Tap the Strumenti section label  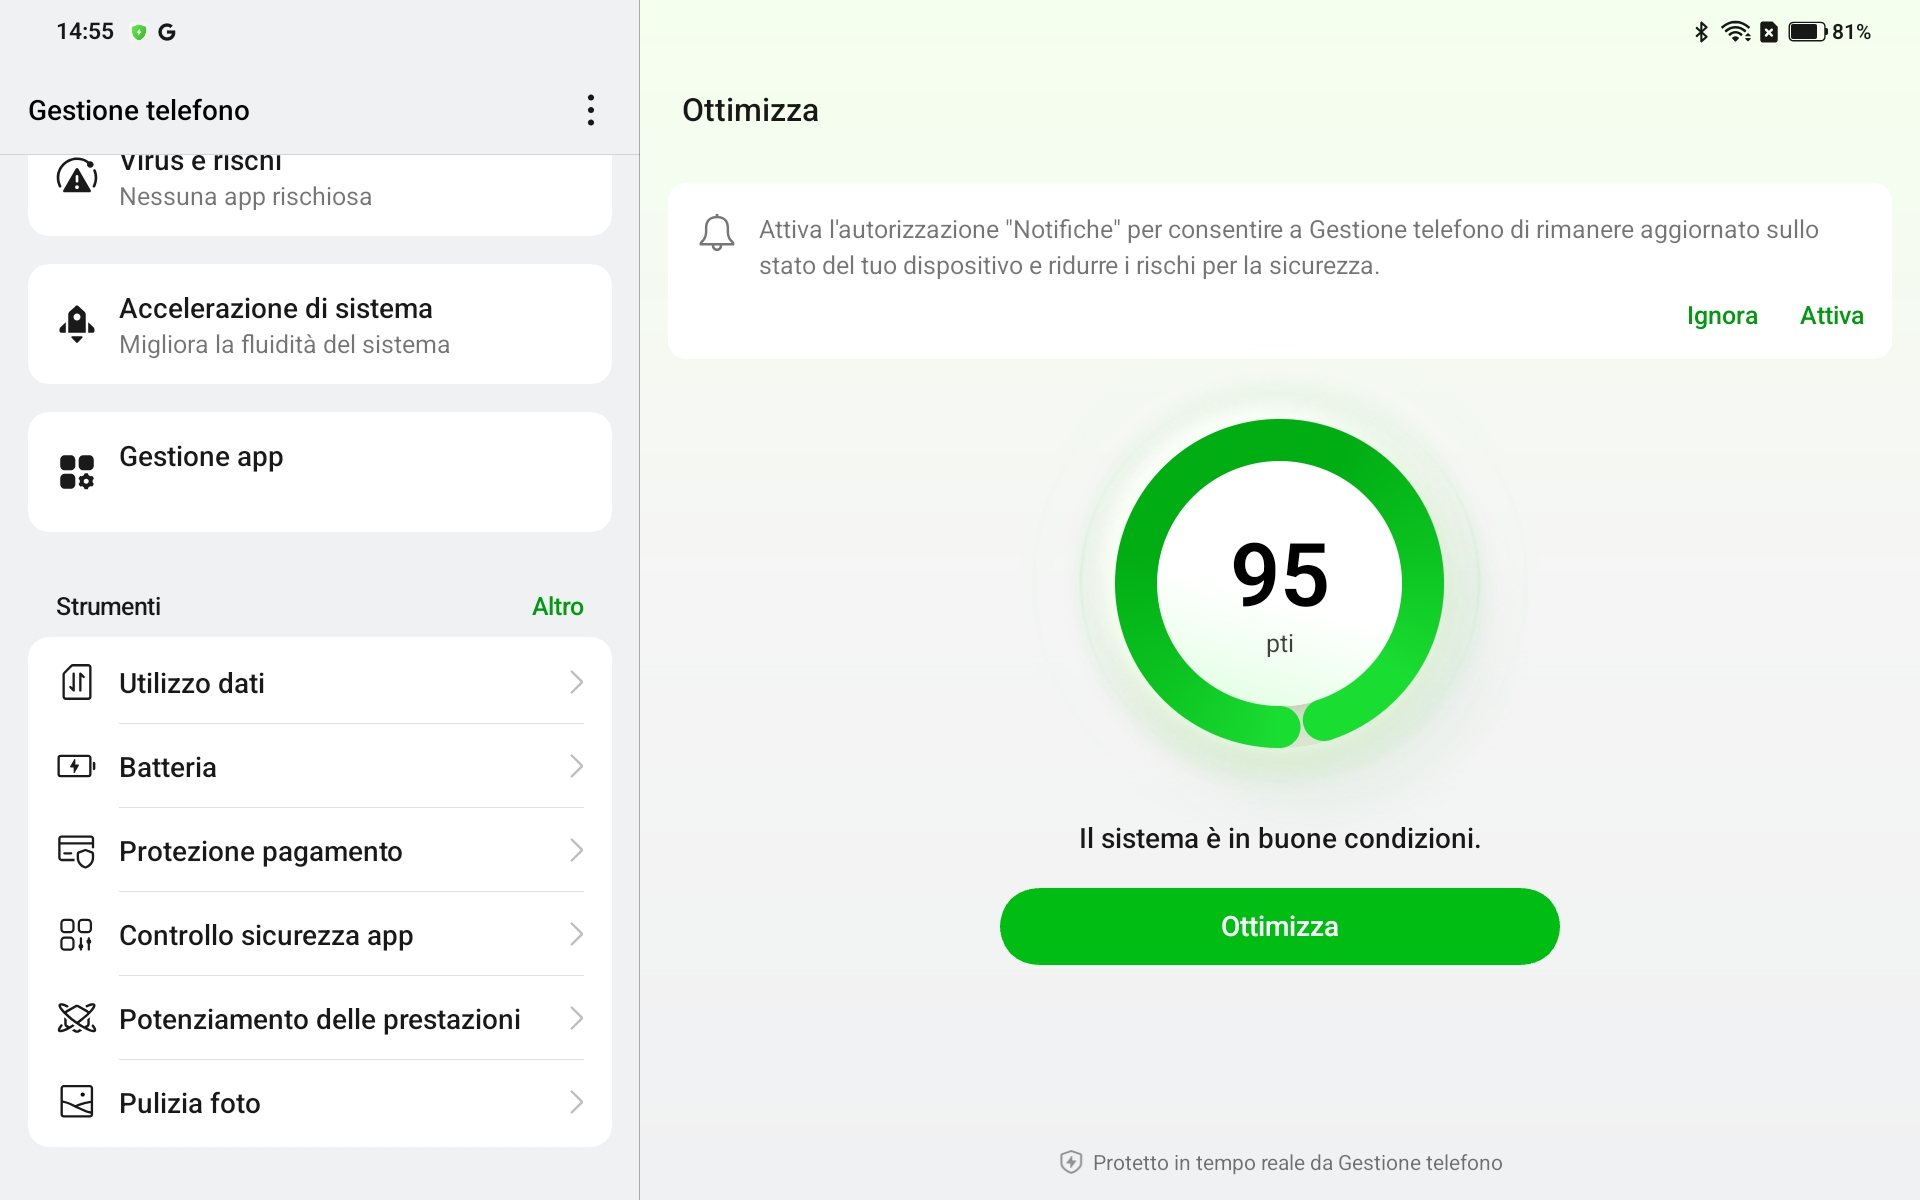point(108,606)
